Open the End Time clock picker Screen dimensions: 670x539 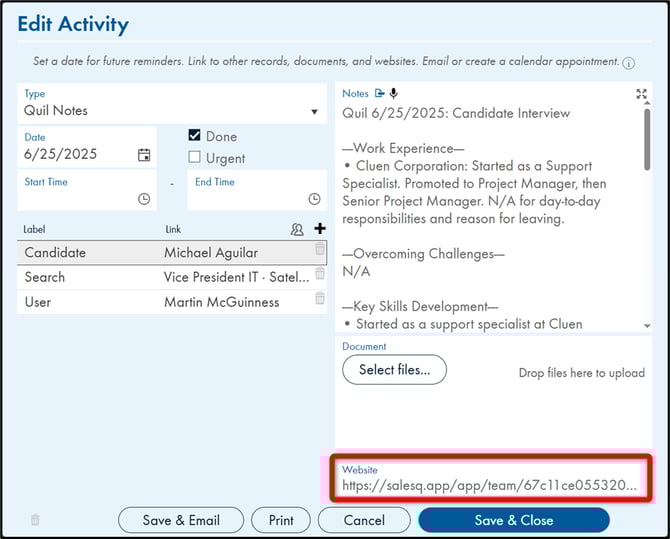click(314, 199)
